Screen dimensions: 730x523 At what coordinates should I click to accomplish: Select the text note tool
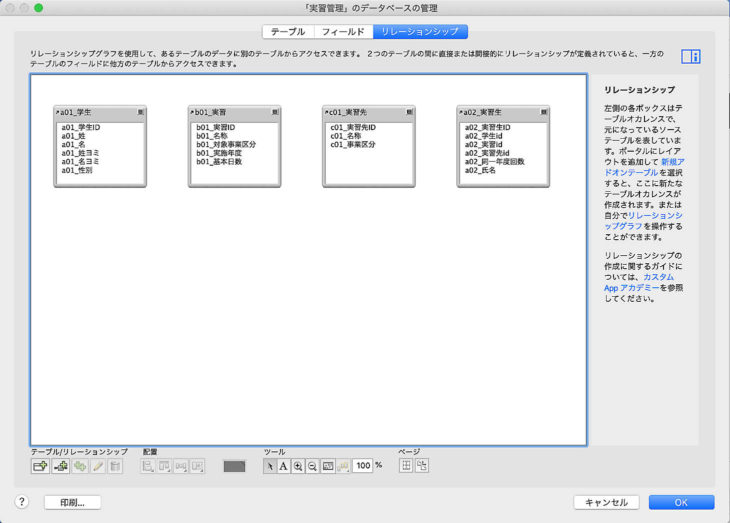tap(283, 466)
